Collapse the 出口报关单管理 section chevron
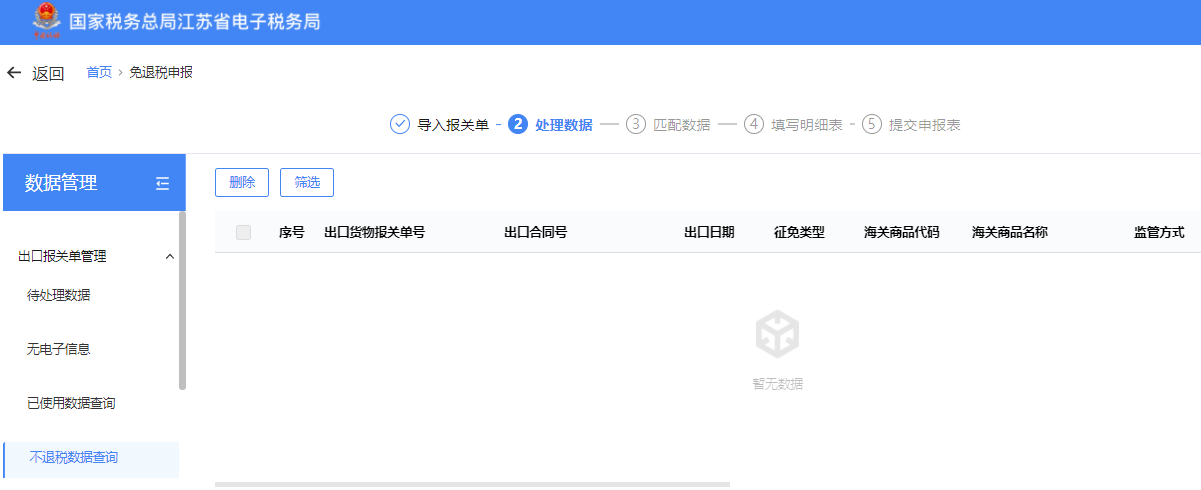Viewport: 1201px width, 490px height. pos(169,257)
